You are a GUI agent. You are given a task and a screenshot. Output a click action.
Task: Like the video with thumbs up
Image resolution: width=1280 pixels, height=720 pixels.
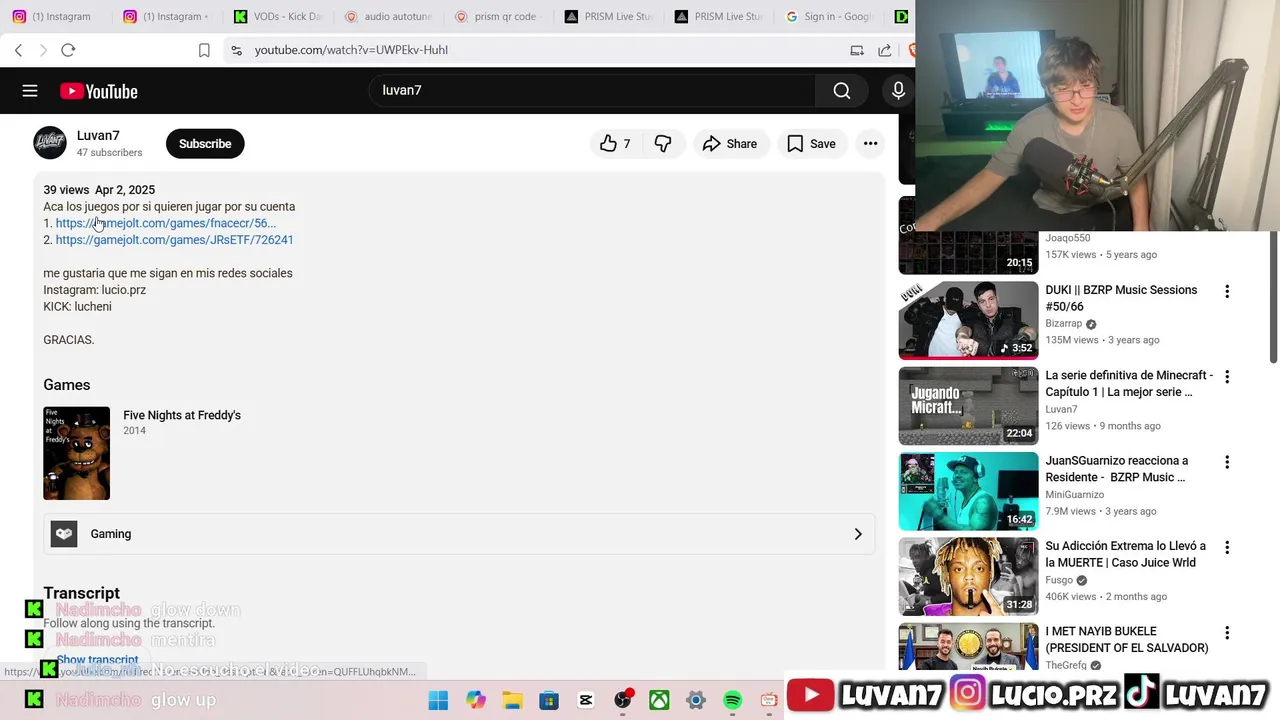[x=615, y=144]
